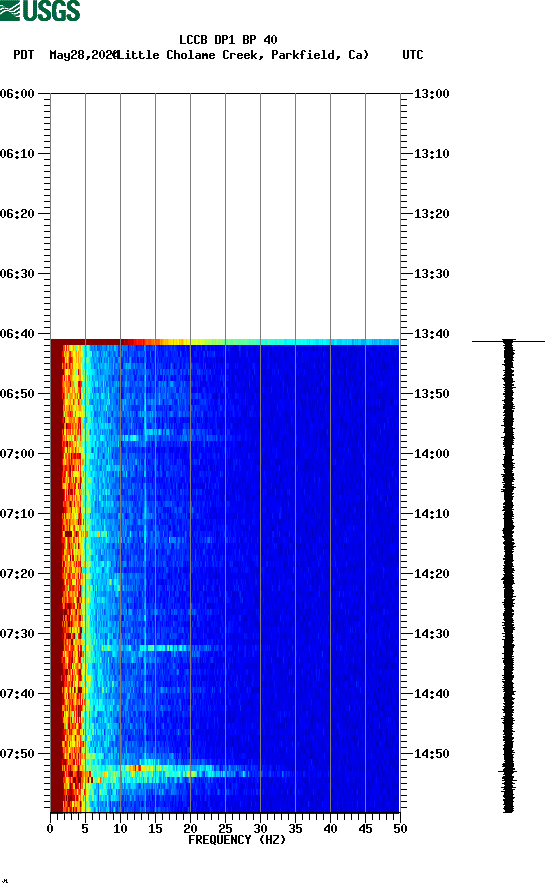The width and height of the screenshot is (552, 892).
Task: Click the date label starting 'May28'
Action: pyautogui.click(x=84, y=55)
